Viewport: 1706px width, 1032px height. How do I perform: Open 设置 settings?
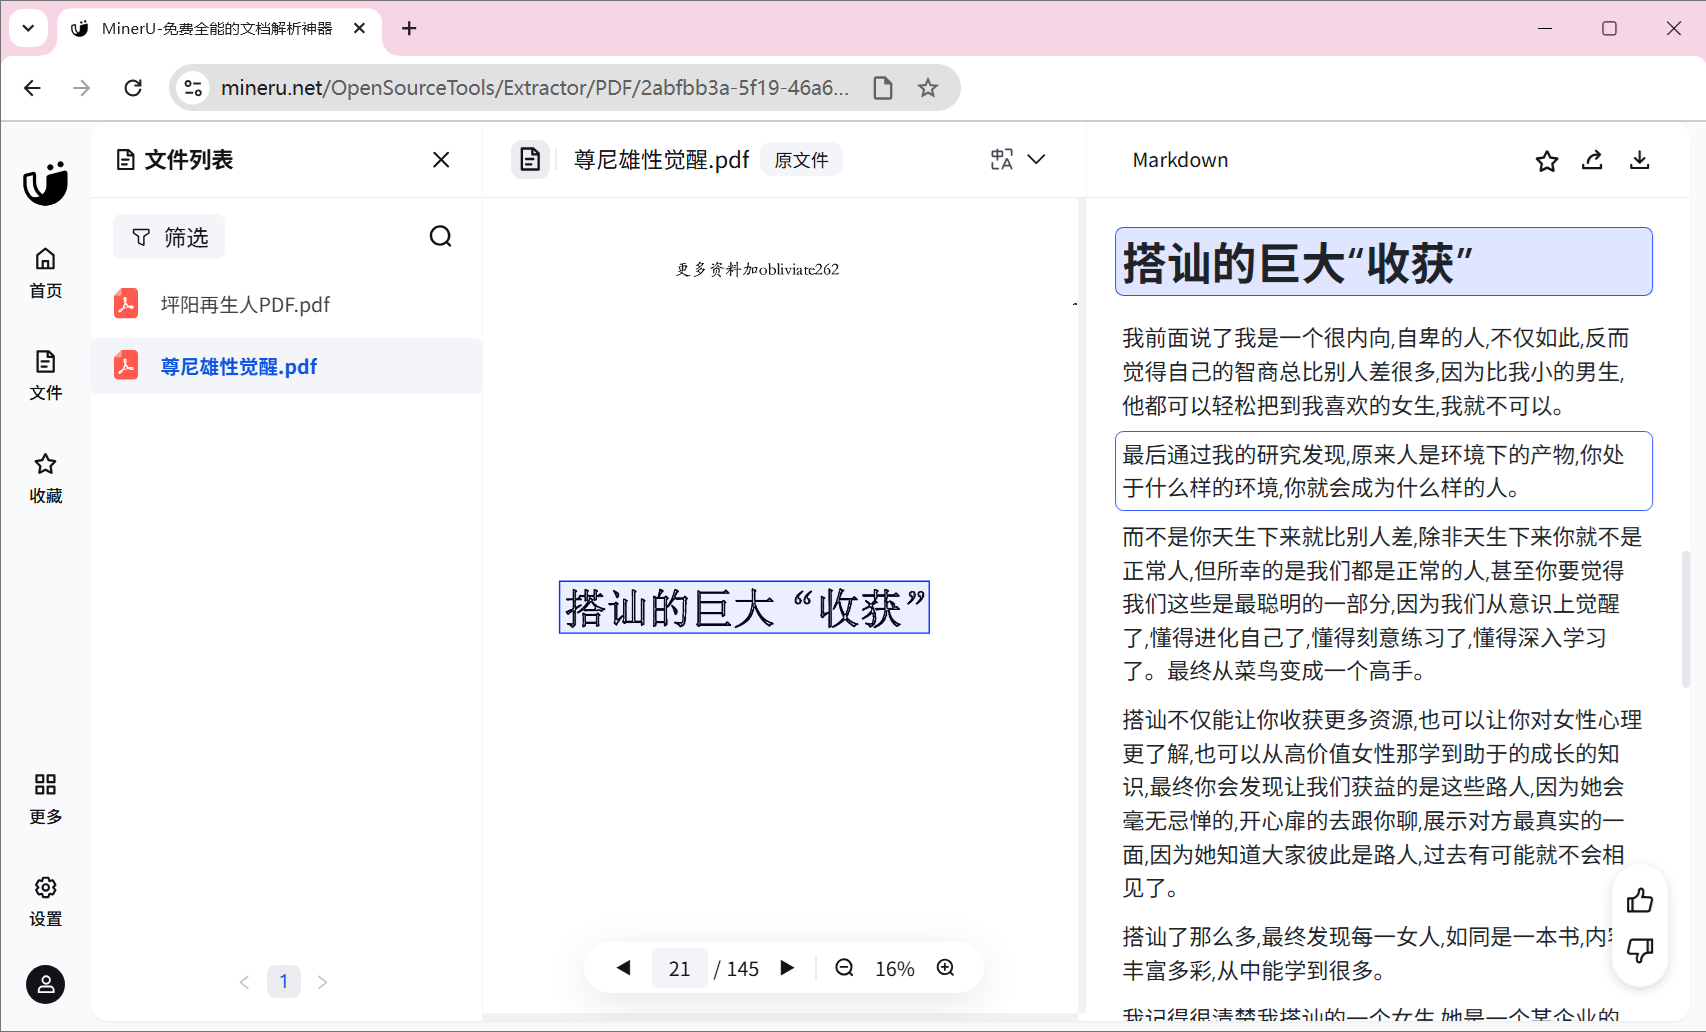coord(45,902)
